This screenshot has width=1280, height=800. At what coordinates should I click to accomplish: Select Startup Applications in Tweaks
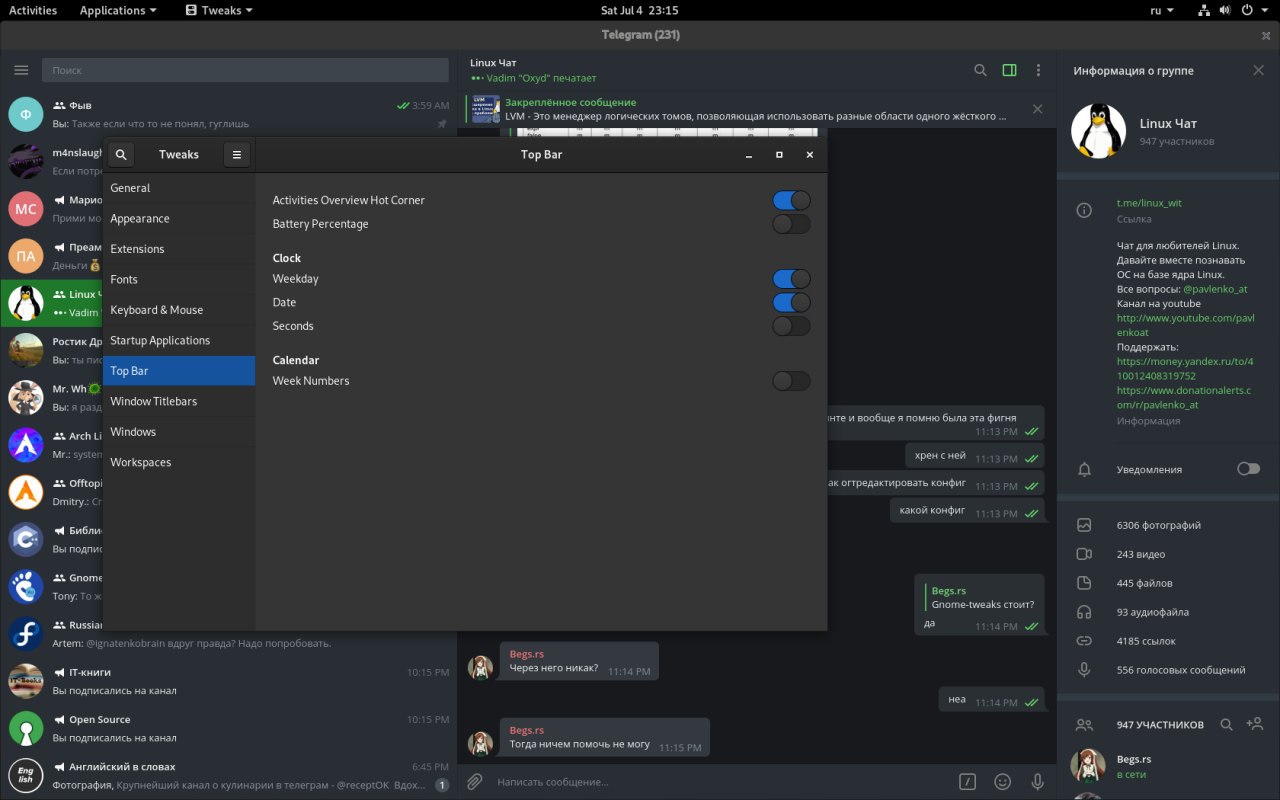coord(179,340)
